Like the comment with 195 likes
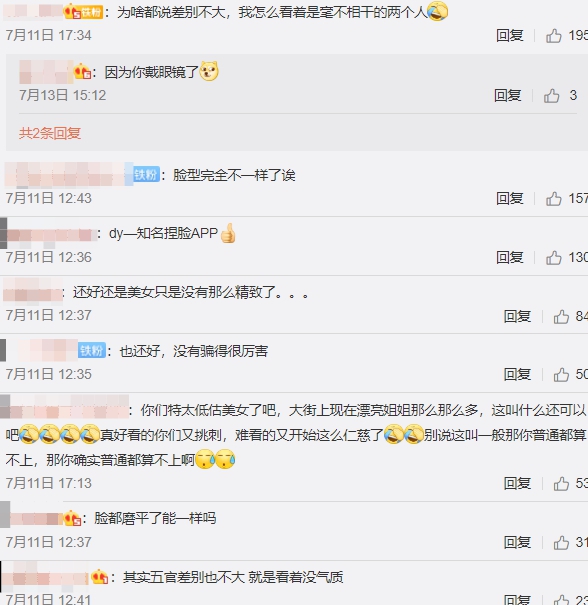Viewport: 588px width, 605px height. (x=554, y=36)
